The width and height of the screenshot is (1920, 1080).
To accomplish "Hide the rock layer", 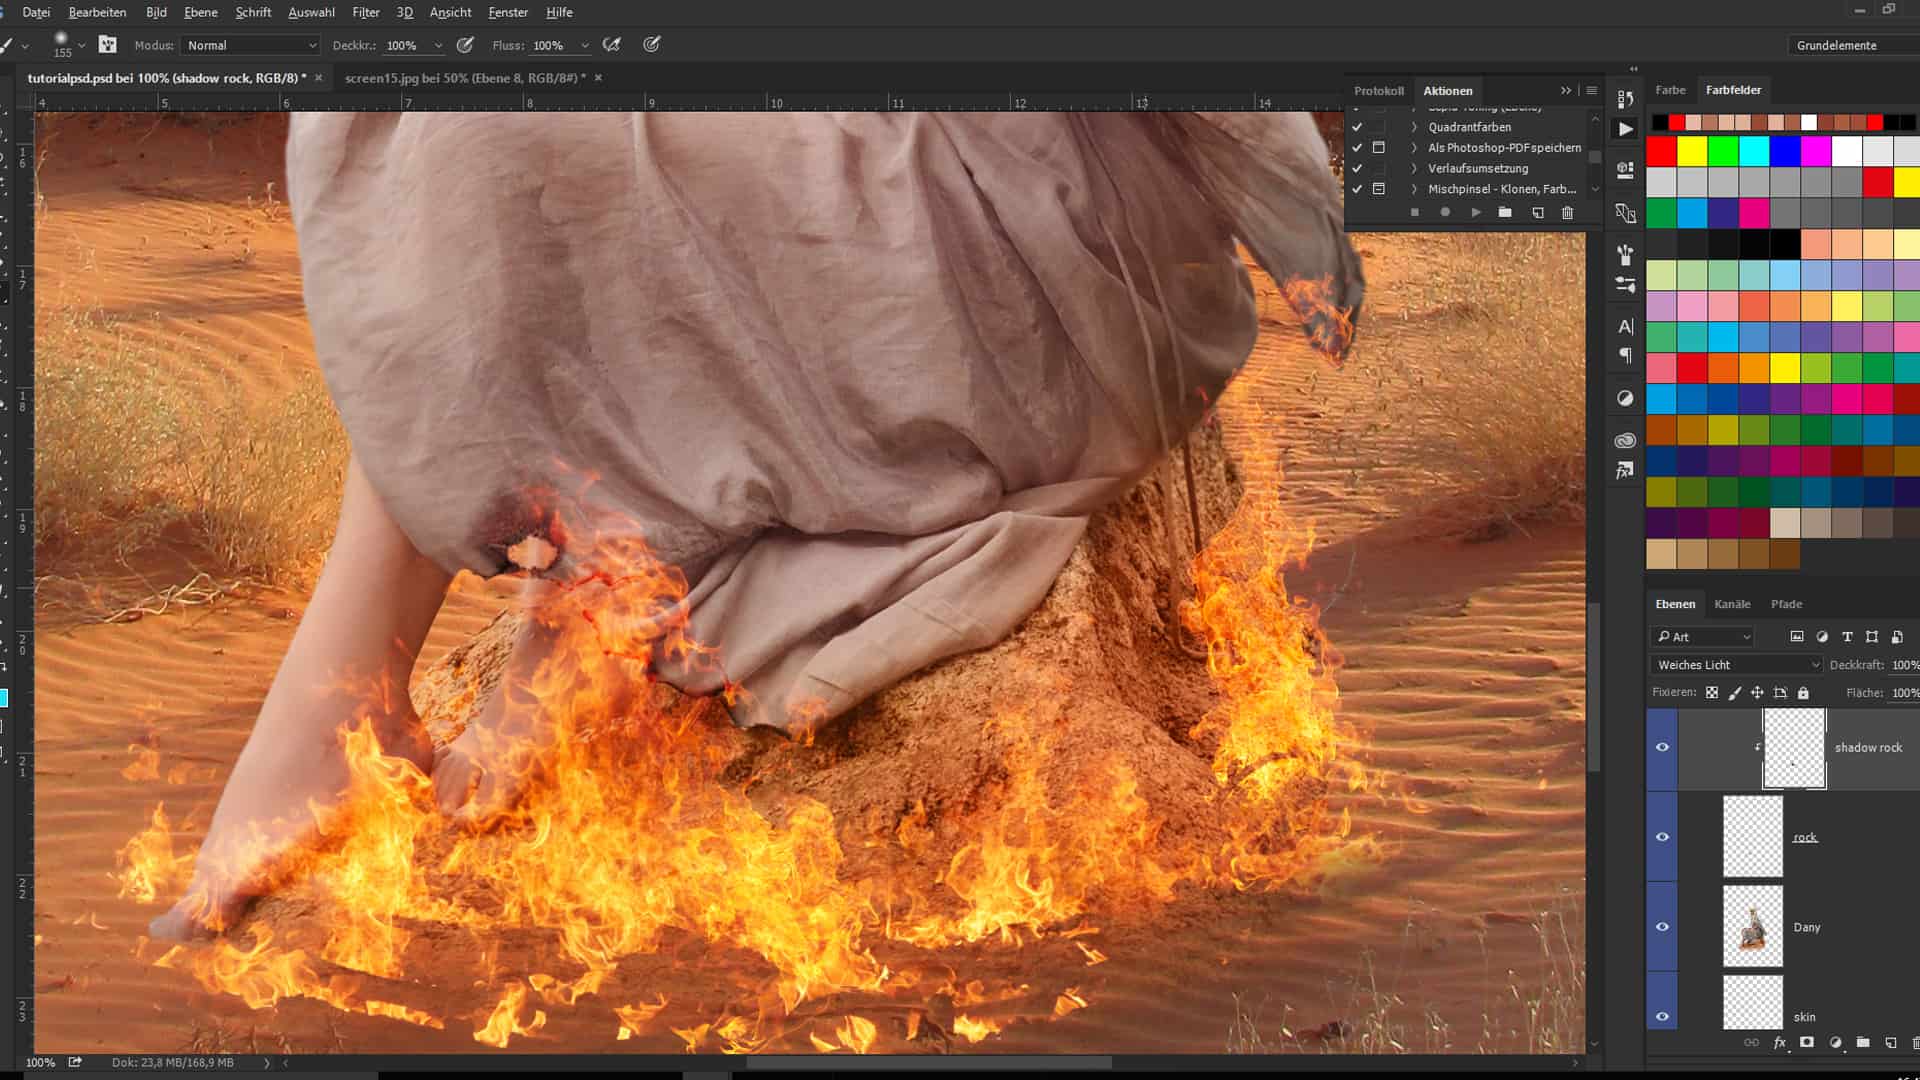I will pos(1662,837).
